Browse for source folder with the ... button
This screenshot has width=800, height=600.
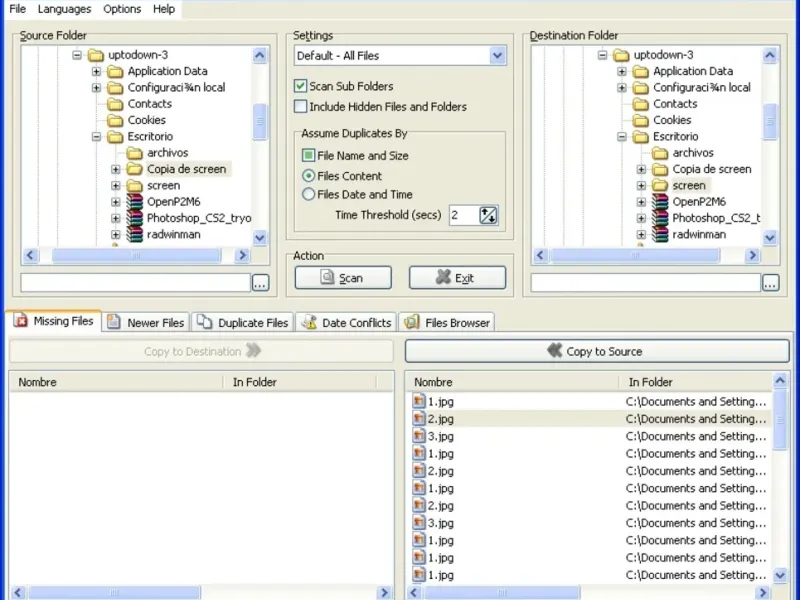click(260, 282)
